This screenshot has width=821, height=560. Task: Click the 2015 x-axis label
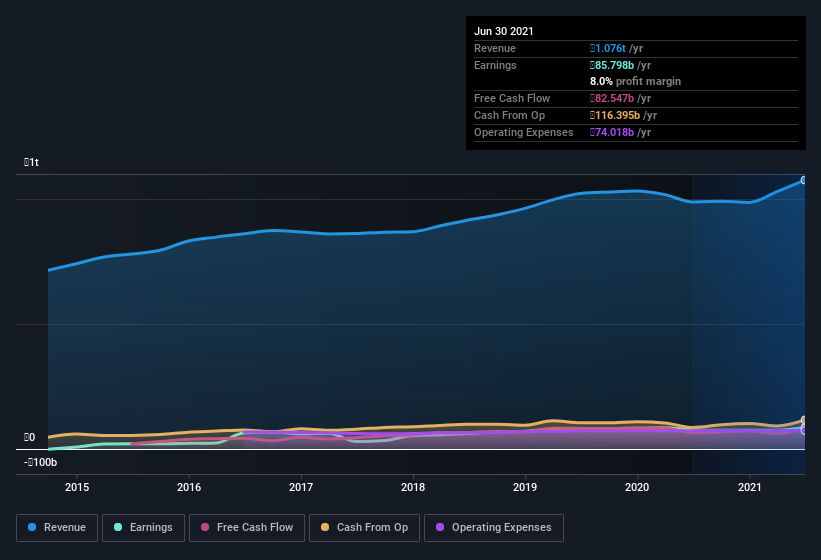click(77, 487)
